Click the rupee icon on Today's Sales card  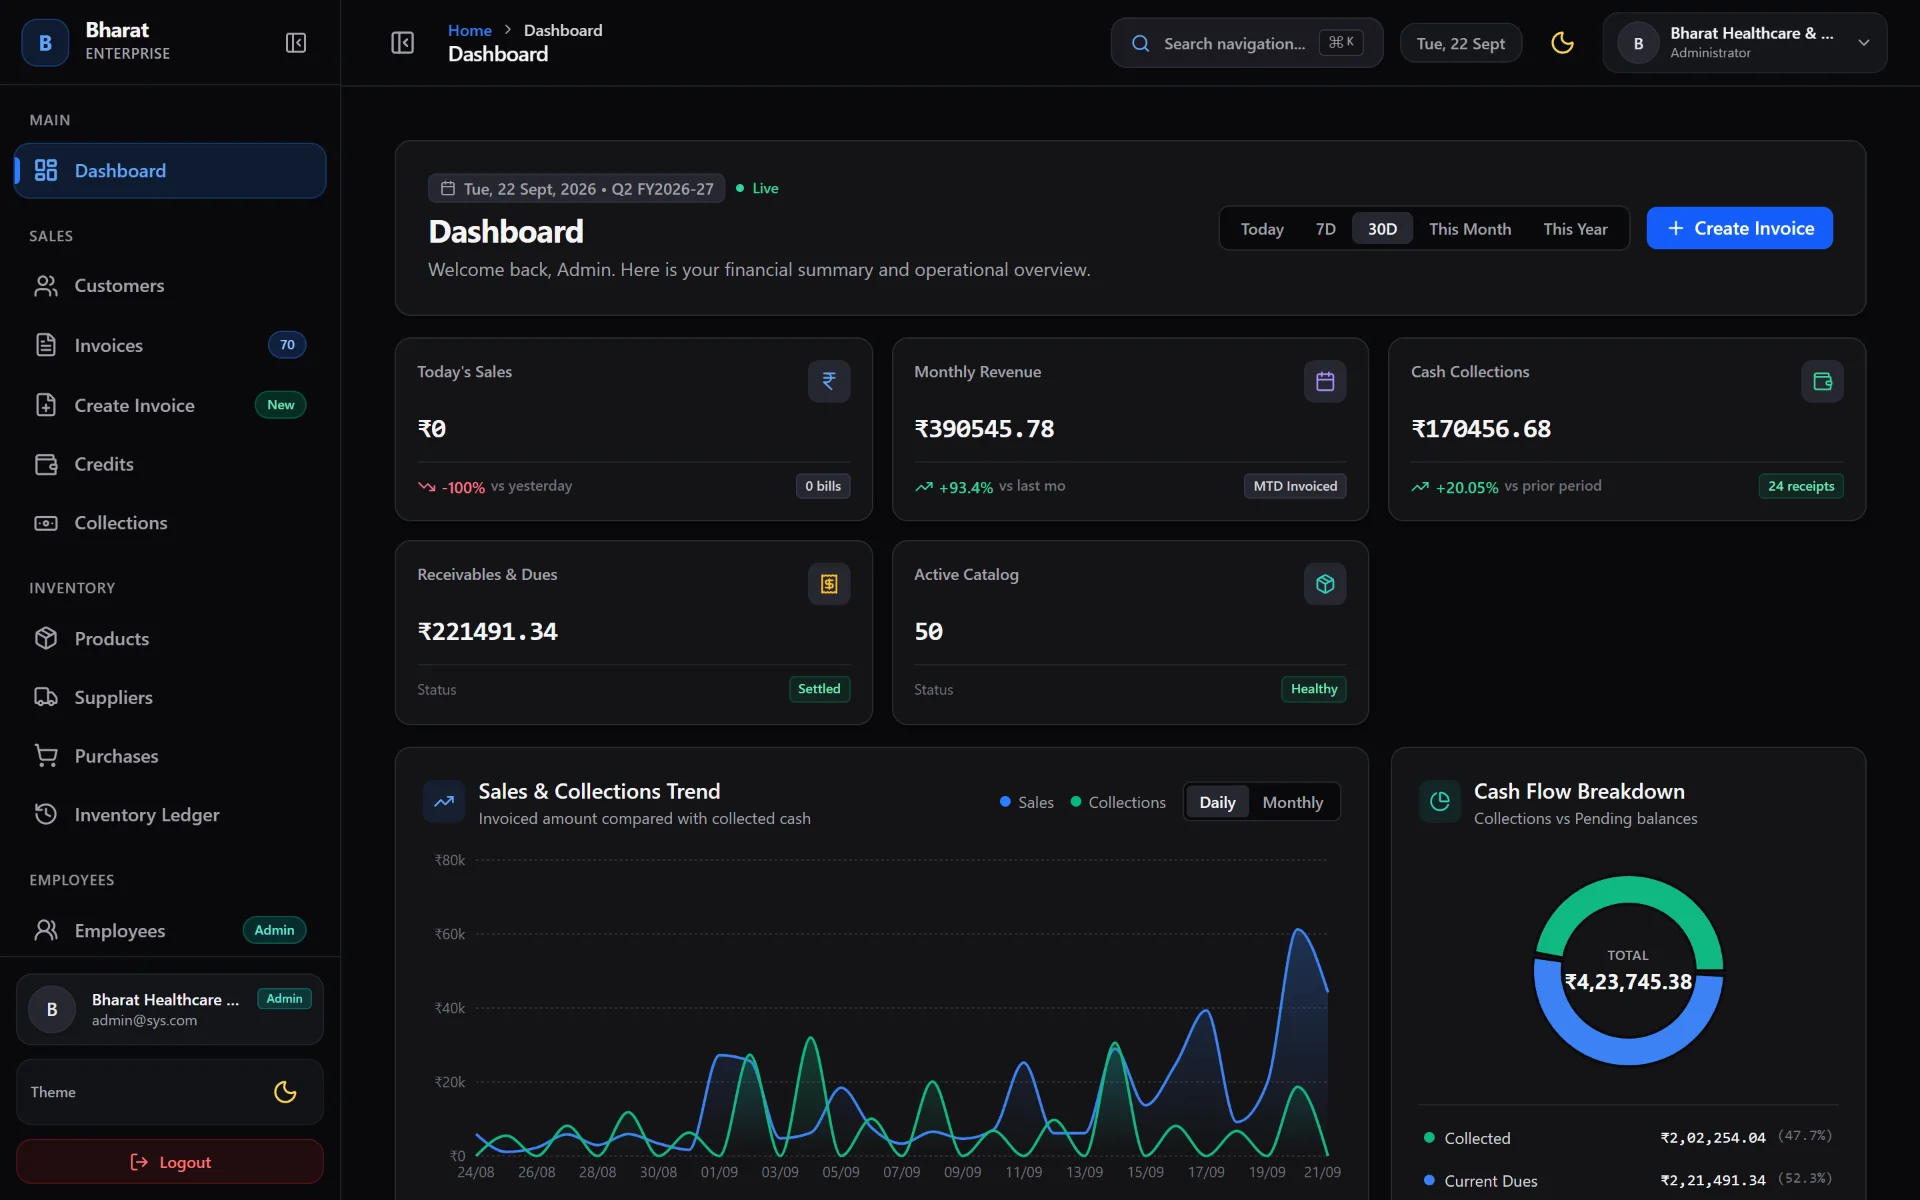tap(829, 381)
